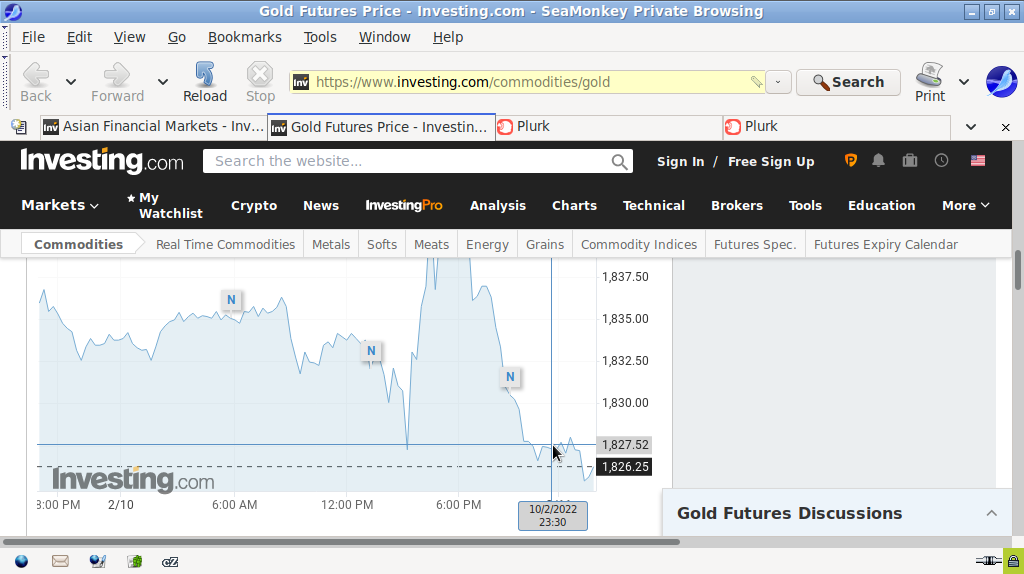Open the InvestingPro orange shield icon
This screenshot has height=574, width=1024.
click(850, 161)
